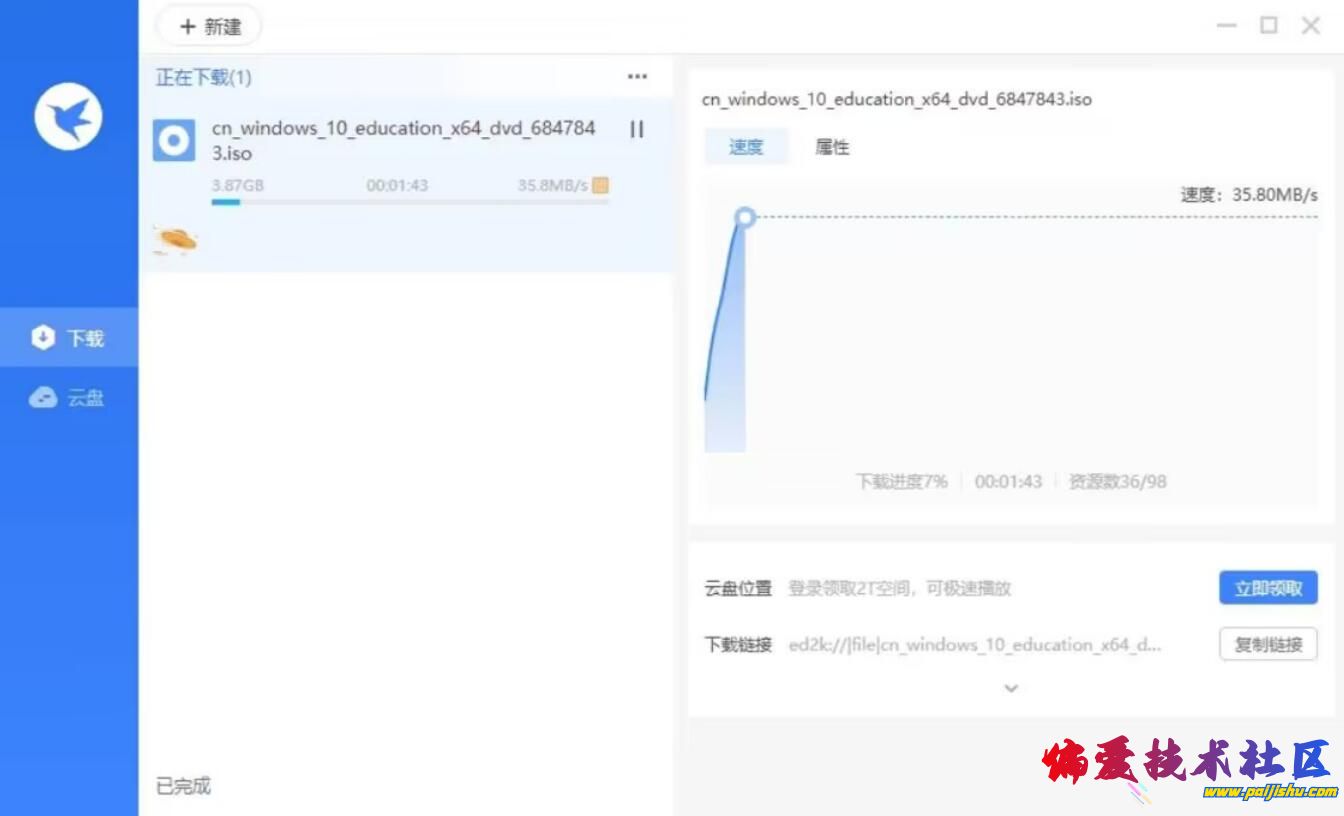Click the download progress bar
Screen dimensions: 1344x816
pyautogui.click(x=410, y=202)
